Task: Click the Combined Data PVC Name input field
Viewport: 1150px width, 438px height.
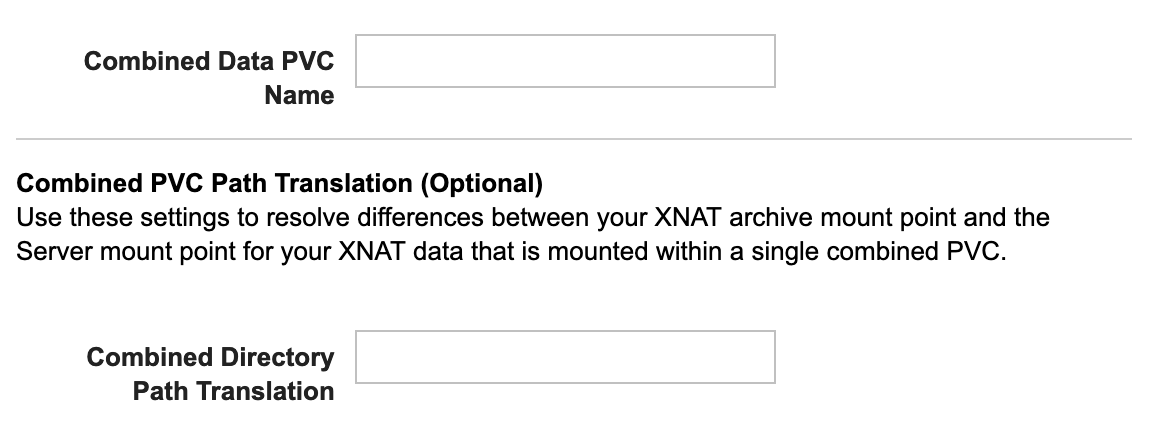Action: point(565,61)
